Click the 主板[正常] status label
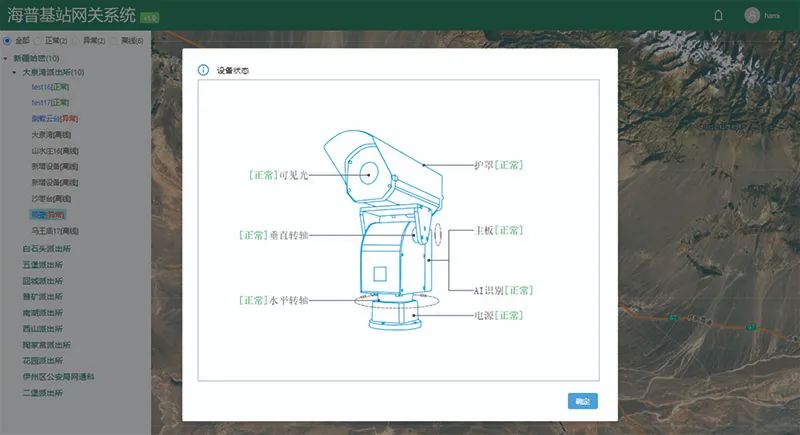800x435 pixels. point(498,231)
